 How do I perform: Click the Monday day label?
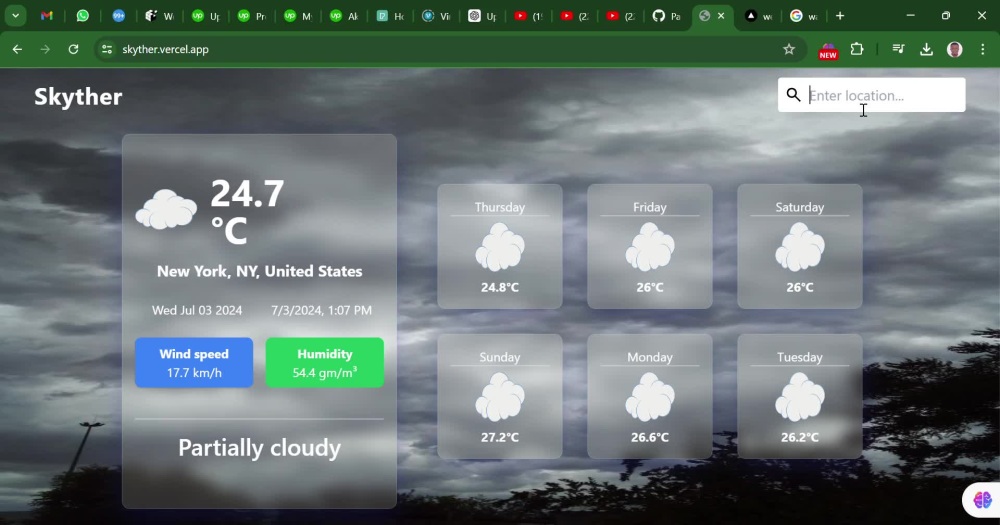(x=650, y=357)
